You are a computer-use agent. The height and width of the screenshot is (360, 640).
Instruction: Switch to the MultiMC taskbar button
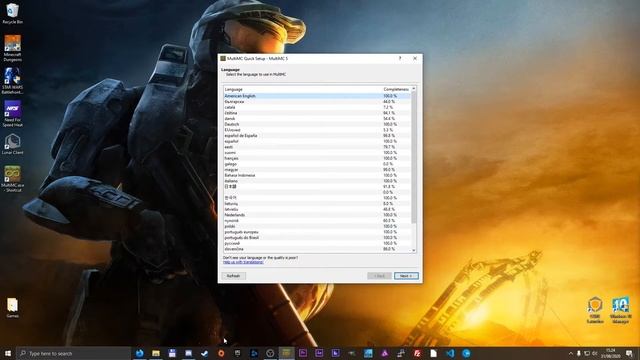click(287, 353)
